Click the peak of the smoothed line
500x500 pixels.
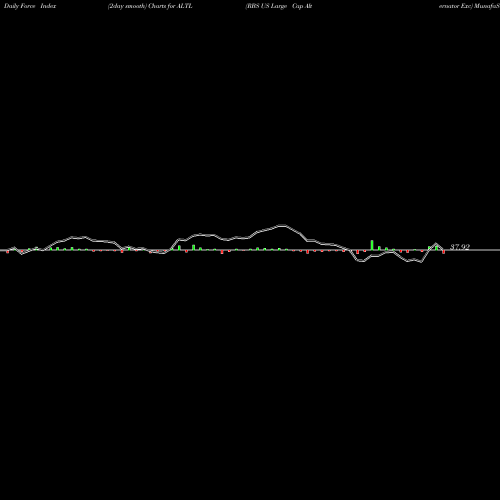[x=282, y=226]
